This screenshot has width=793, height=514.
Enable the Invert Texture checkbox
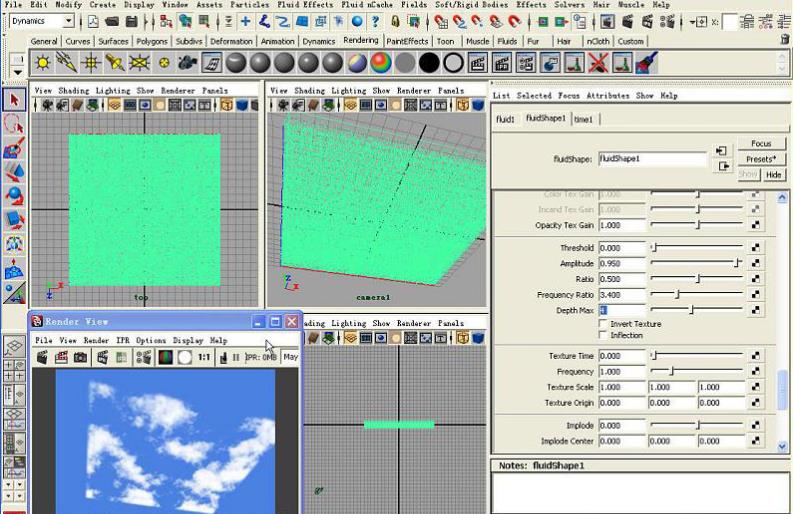tap(602, 323)
